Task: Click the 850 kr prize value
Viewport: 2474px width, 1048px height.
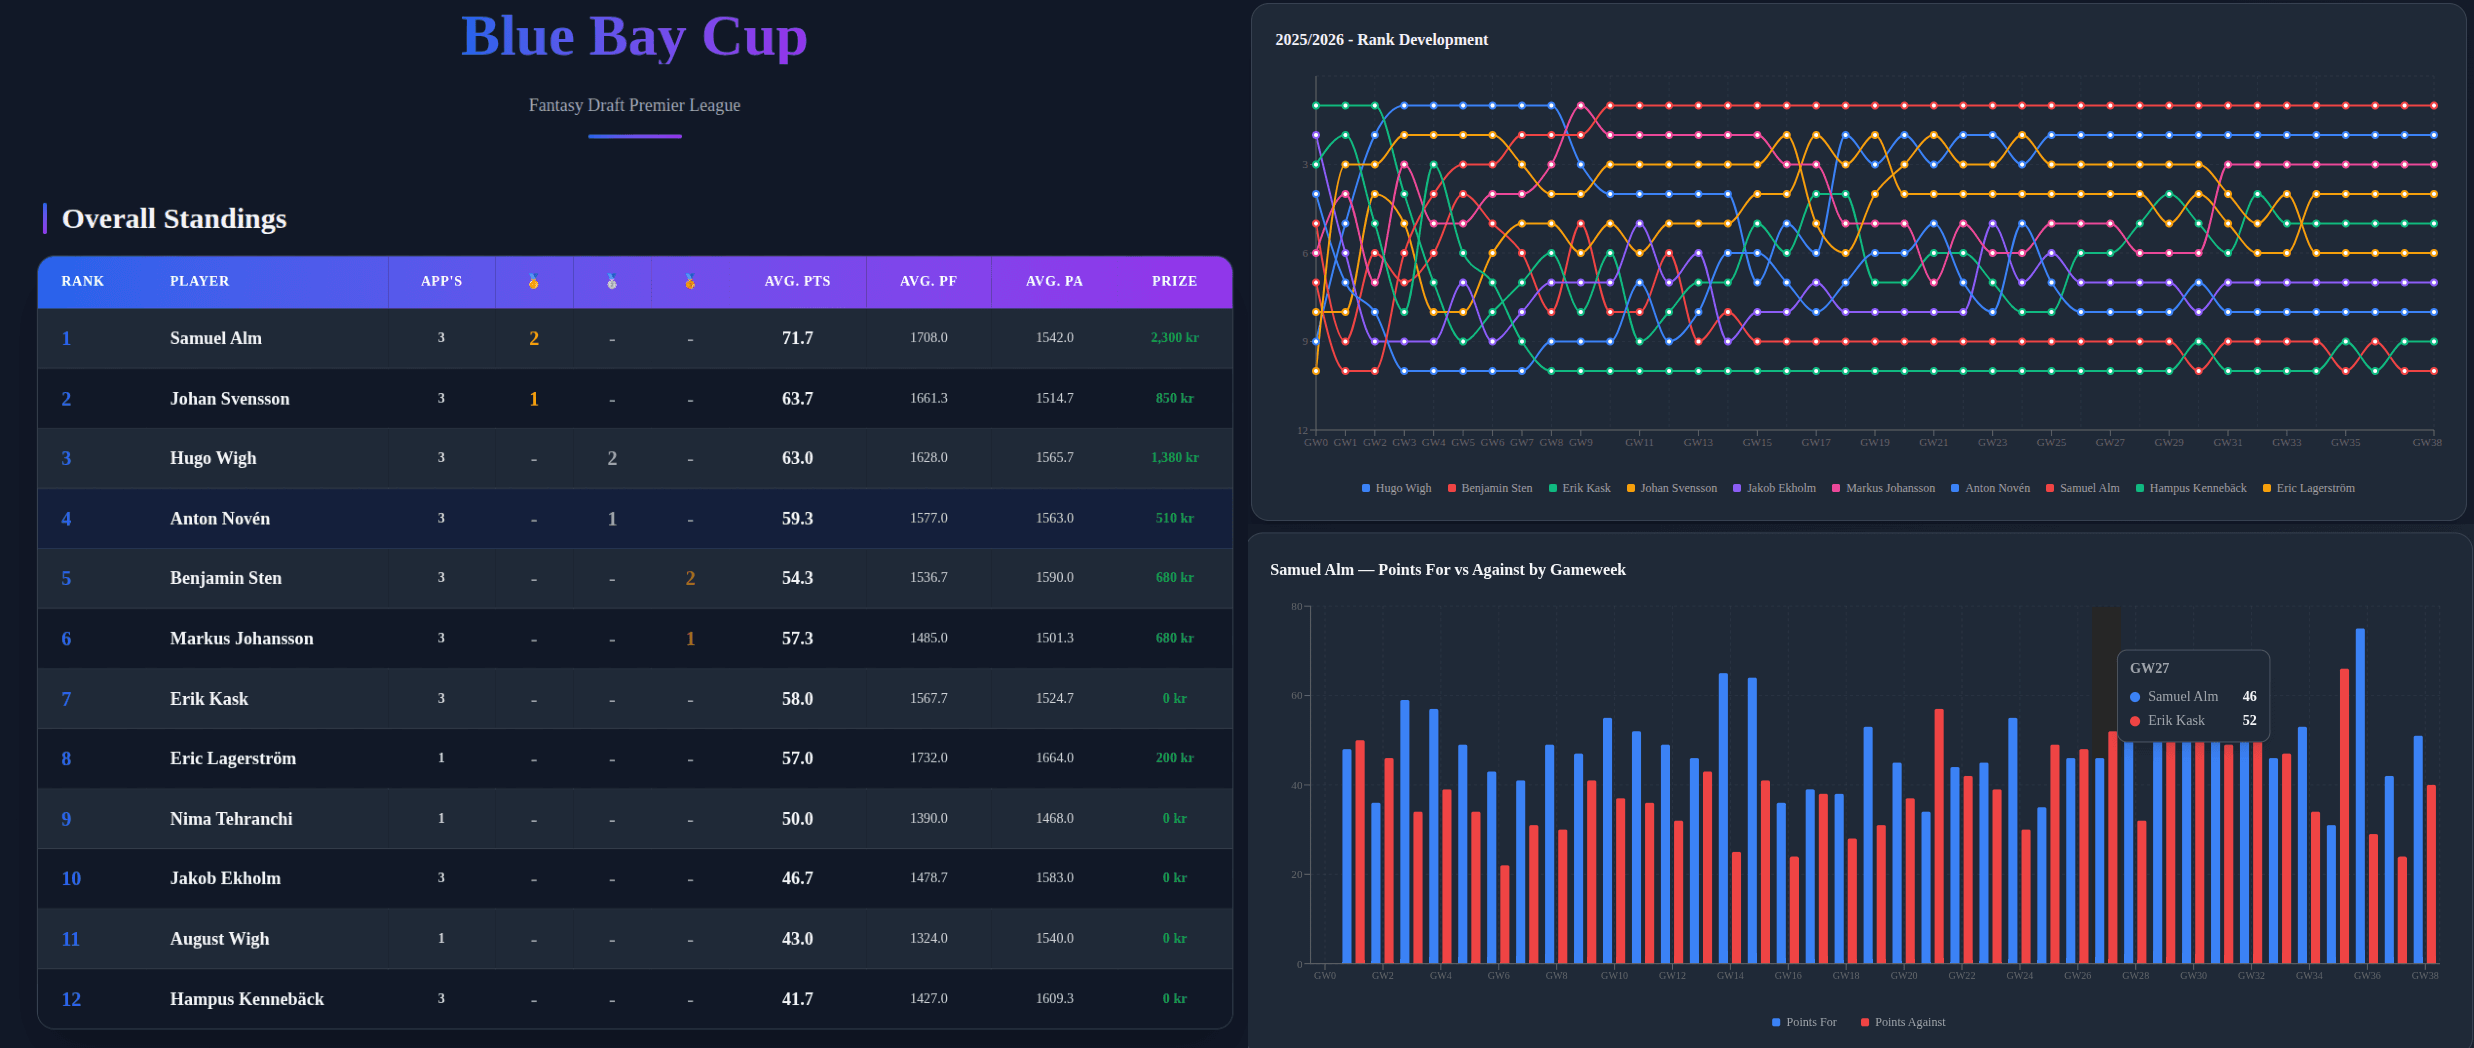Action: [1175, 398]
